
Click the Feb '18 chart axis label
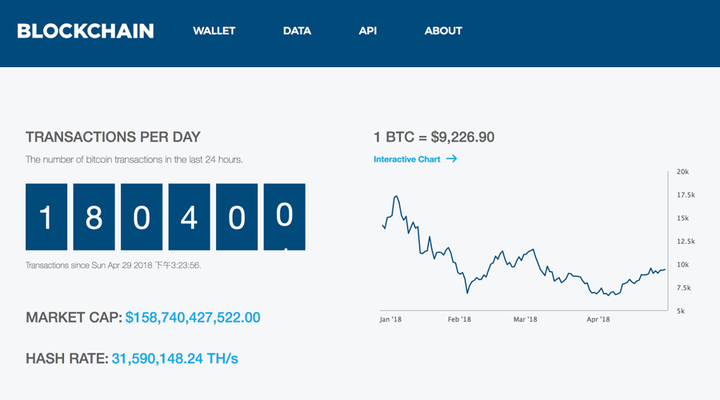(460, 320)
